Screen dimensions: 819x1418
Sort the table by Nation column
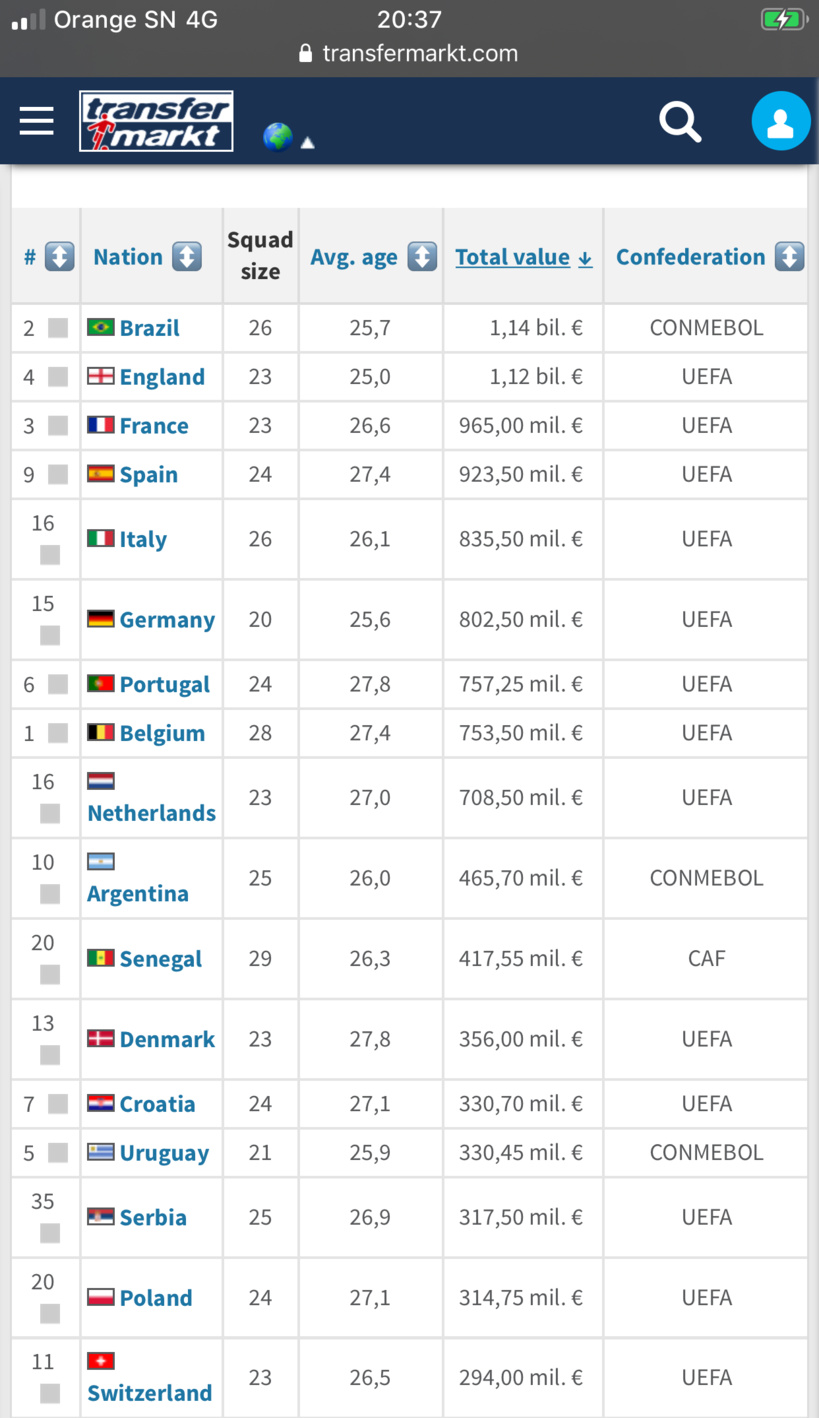186,256
